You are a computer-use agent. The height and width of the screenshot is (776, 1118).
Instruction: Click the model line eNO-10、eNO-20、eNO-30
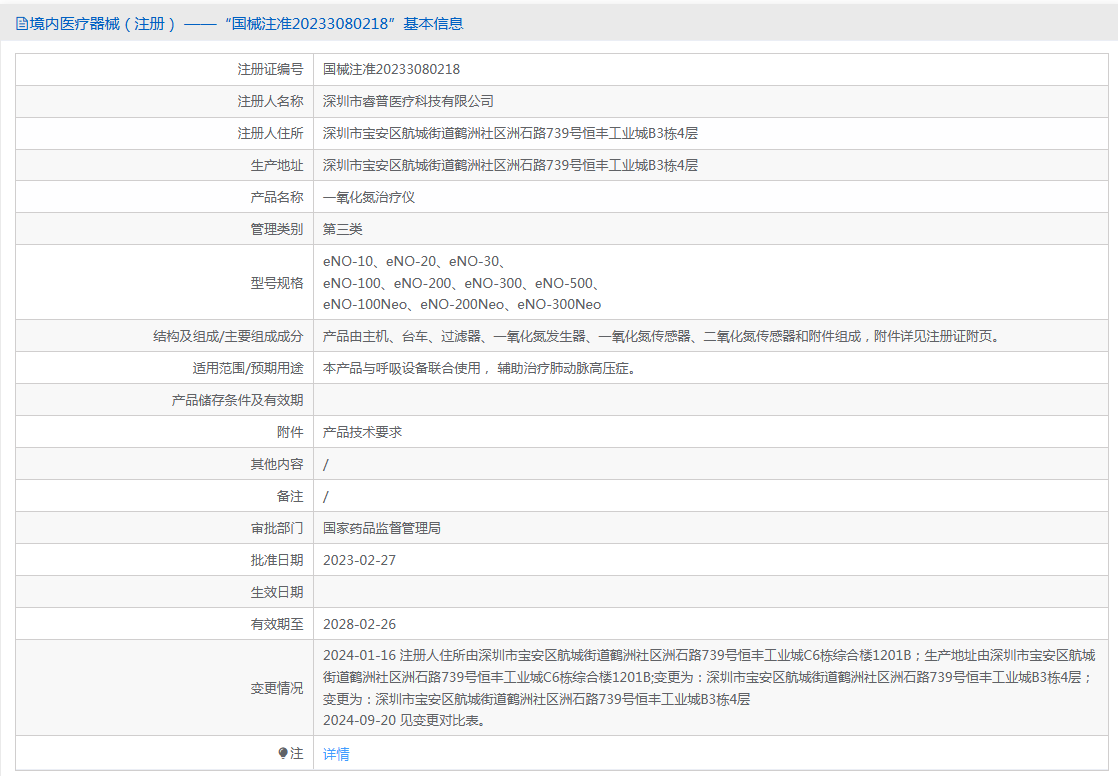point(414,261)
